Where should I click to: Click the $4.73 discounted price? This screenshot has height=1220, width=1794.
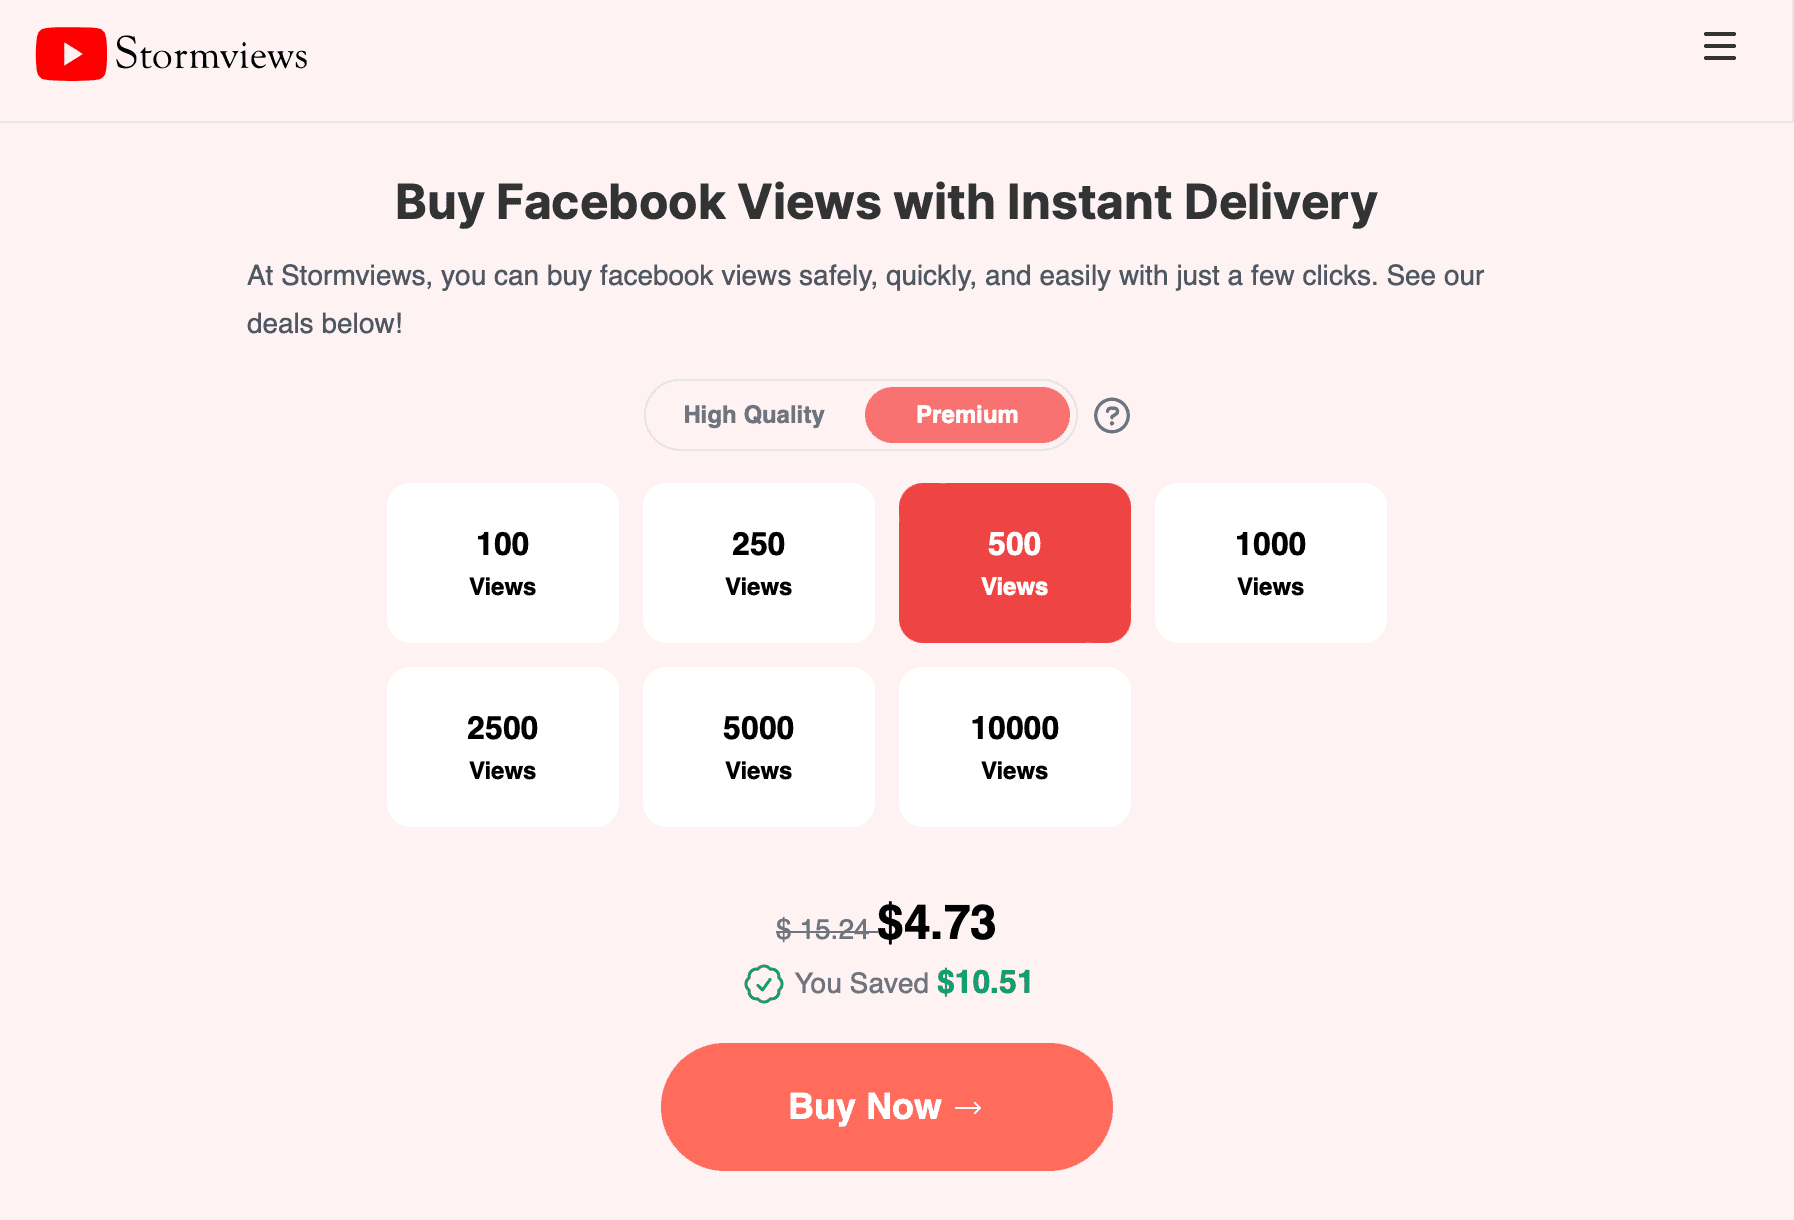[936, 922]
